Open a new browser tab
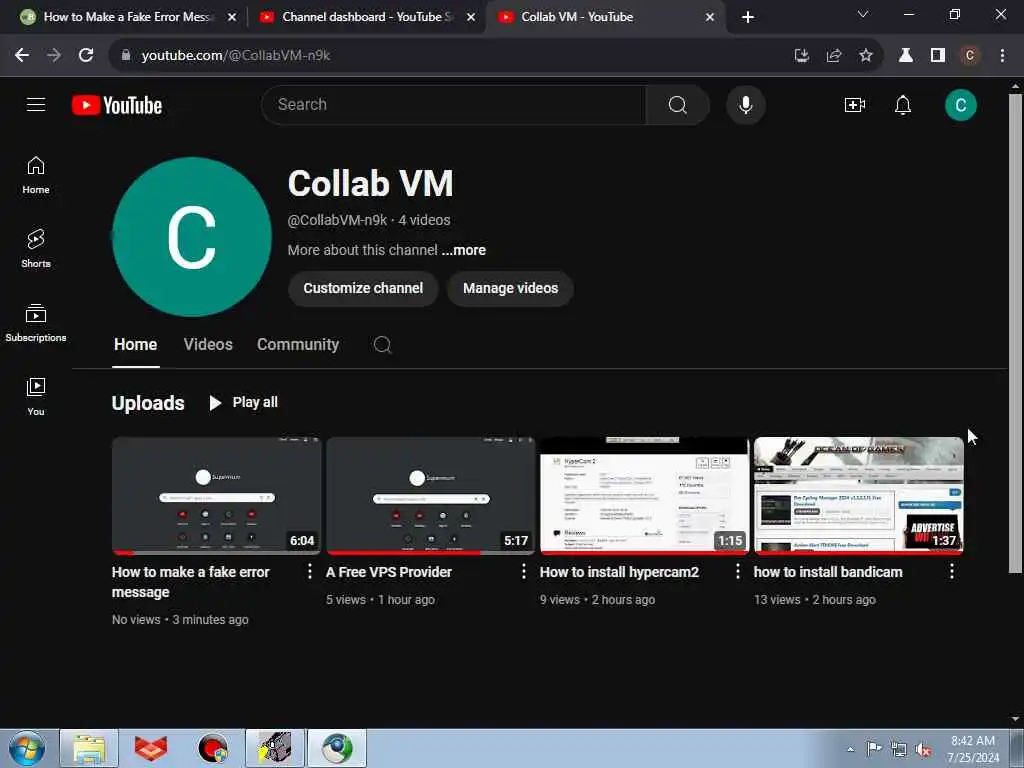This screenshot has width=1024, height=768. click(748, 17)
